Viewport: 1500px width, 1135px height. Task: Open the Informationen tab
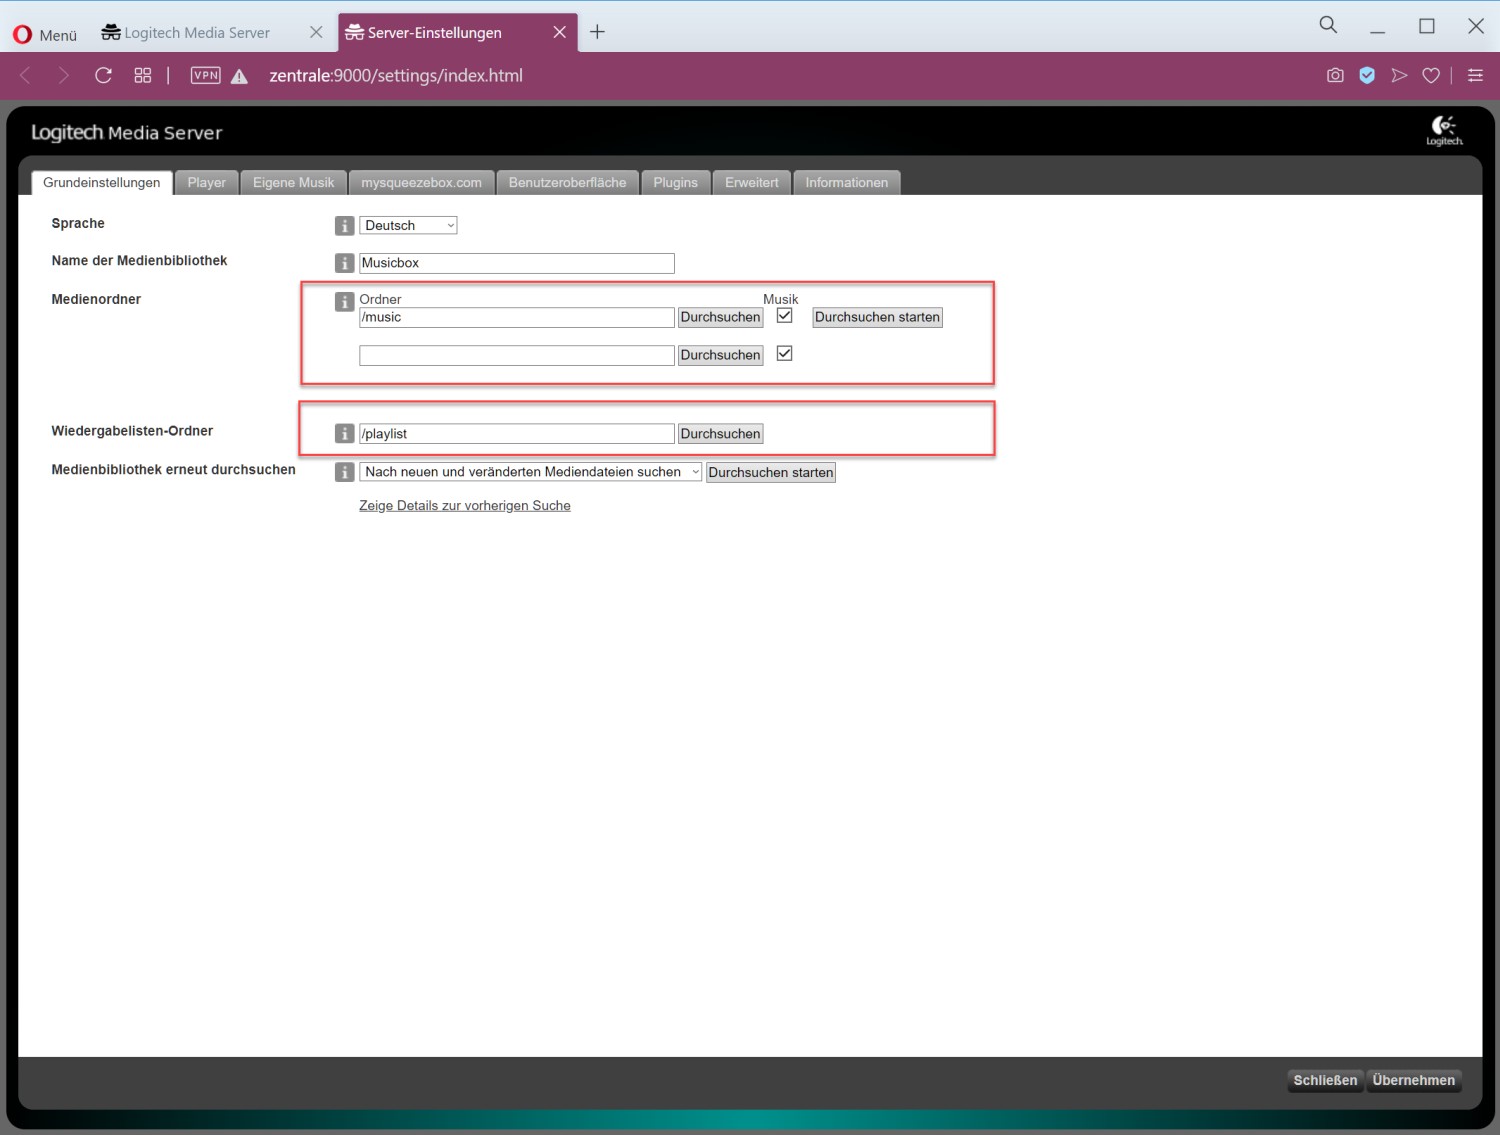click(847, 183)
